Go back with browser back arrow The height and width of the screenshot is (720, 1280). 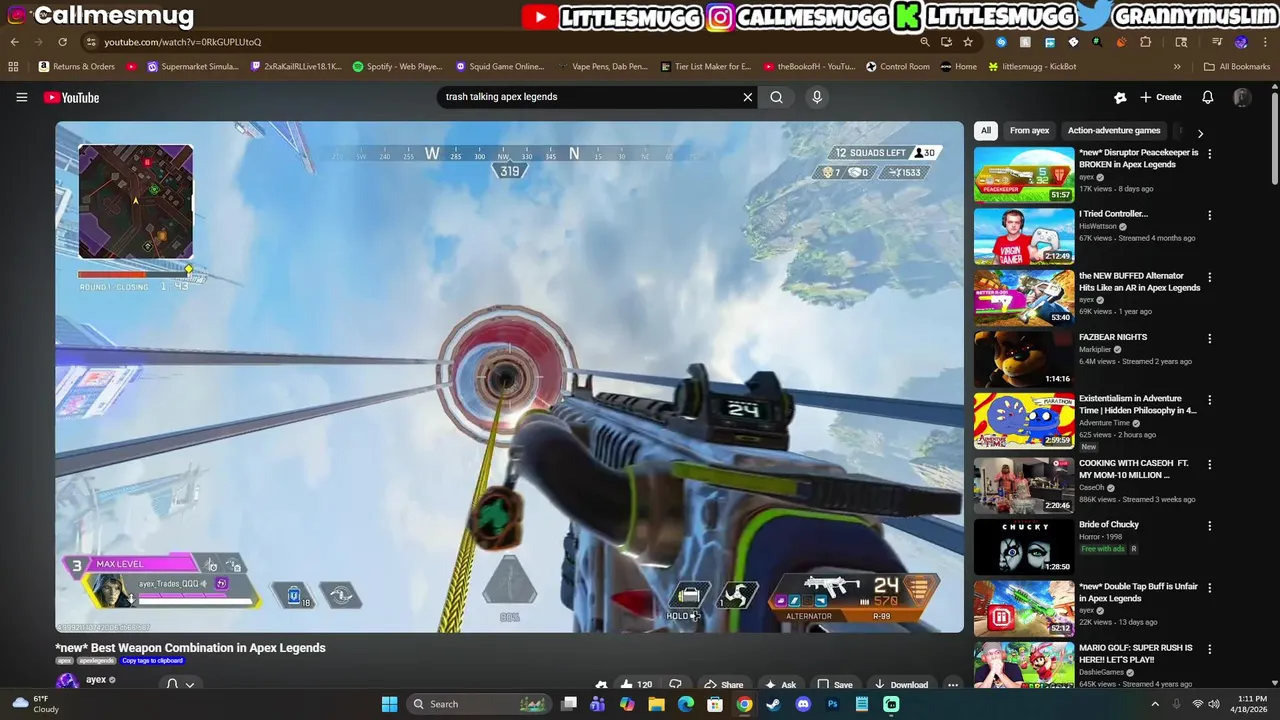(x=14, y=42)
